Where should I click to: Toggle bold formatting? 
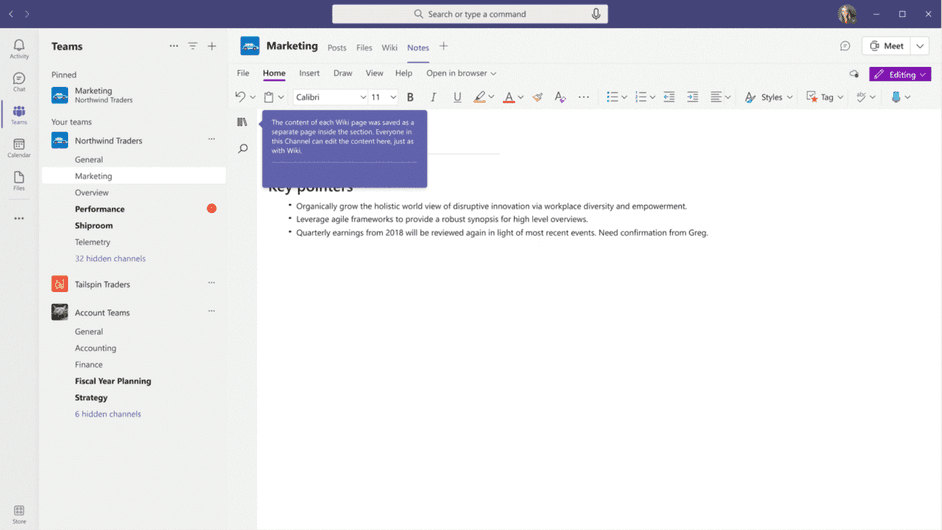(410, 97)
